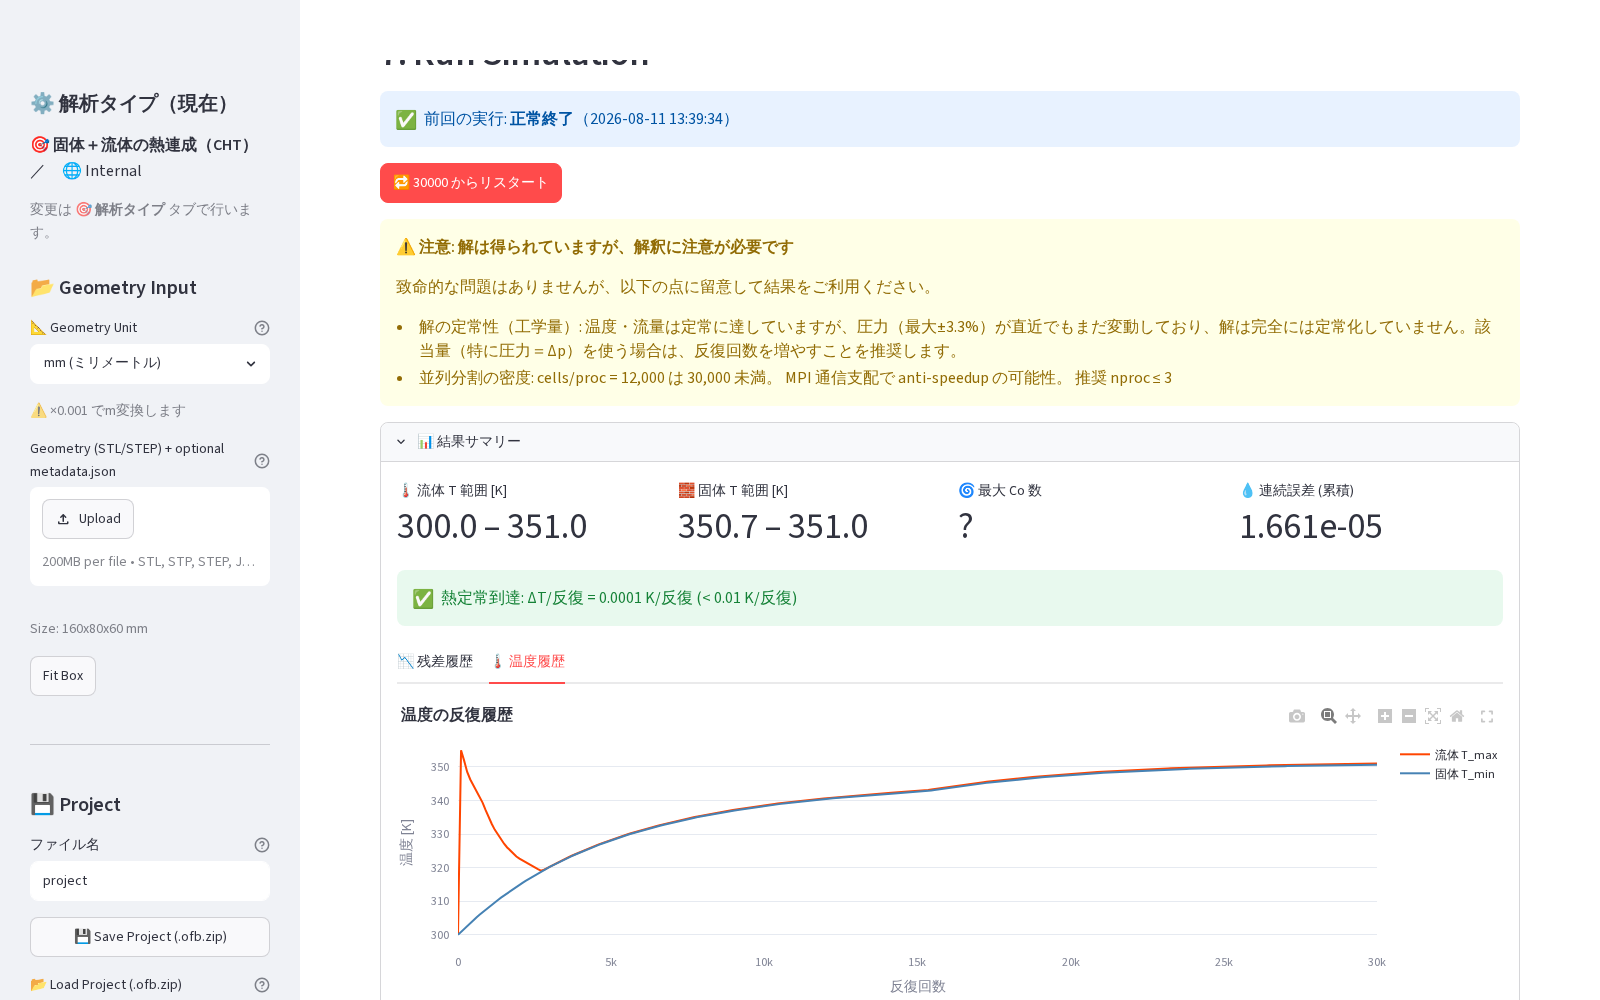Screen dimensions: 1600x1000
Task: Click Size: 160x80x60 mm text
Action: 89,629
